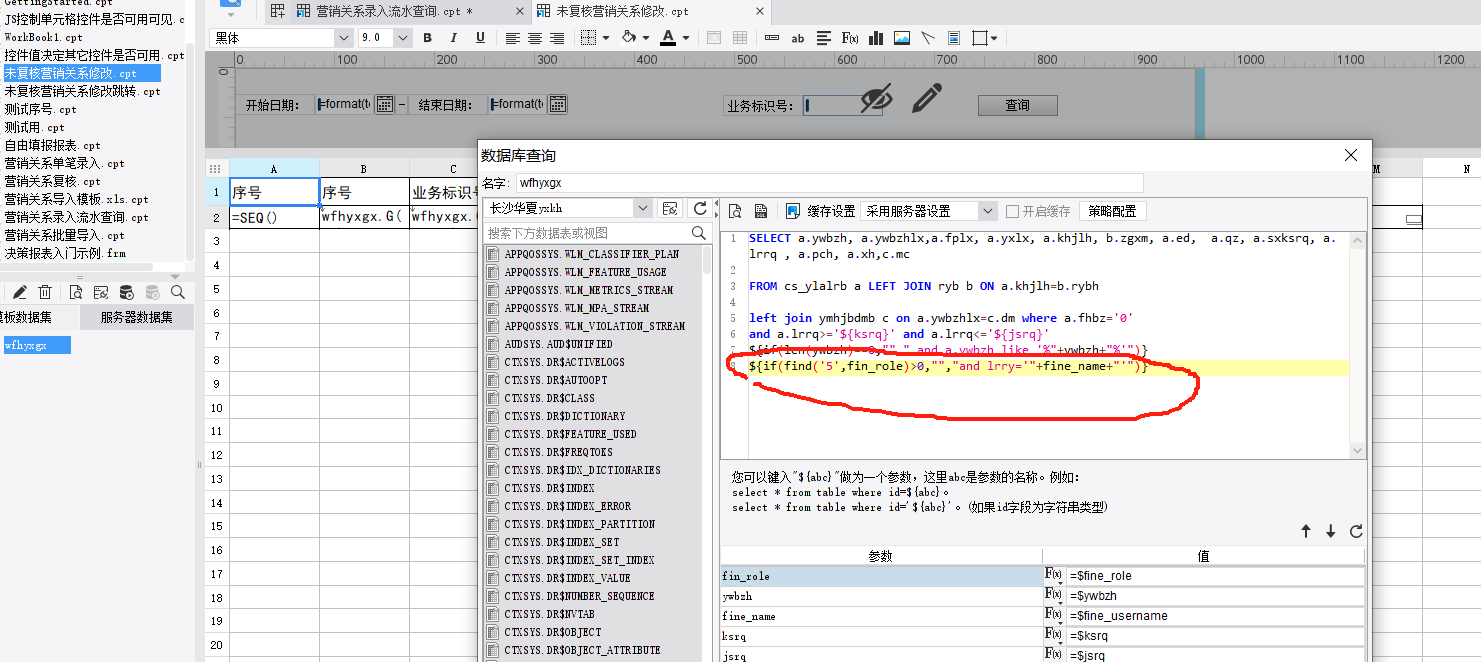Preview the dataset in the left panel

coord(76,292)
